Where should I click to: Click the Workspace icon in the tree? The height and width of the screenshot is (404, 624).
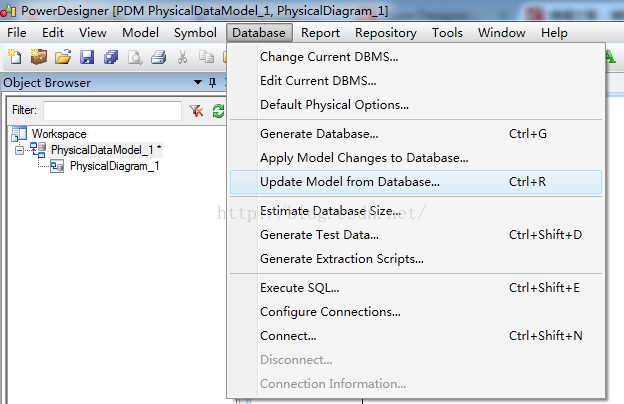pos(19,134)
